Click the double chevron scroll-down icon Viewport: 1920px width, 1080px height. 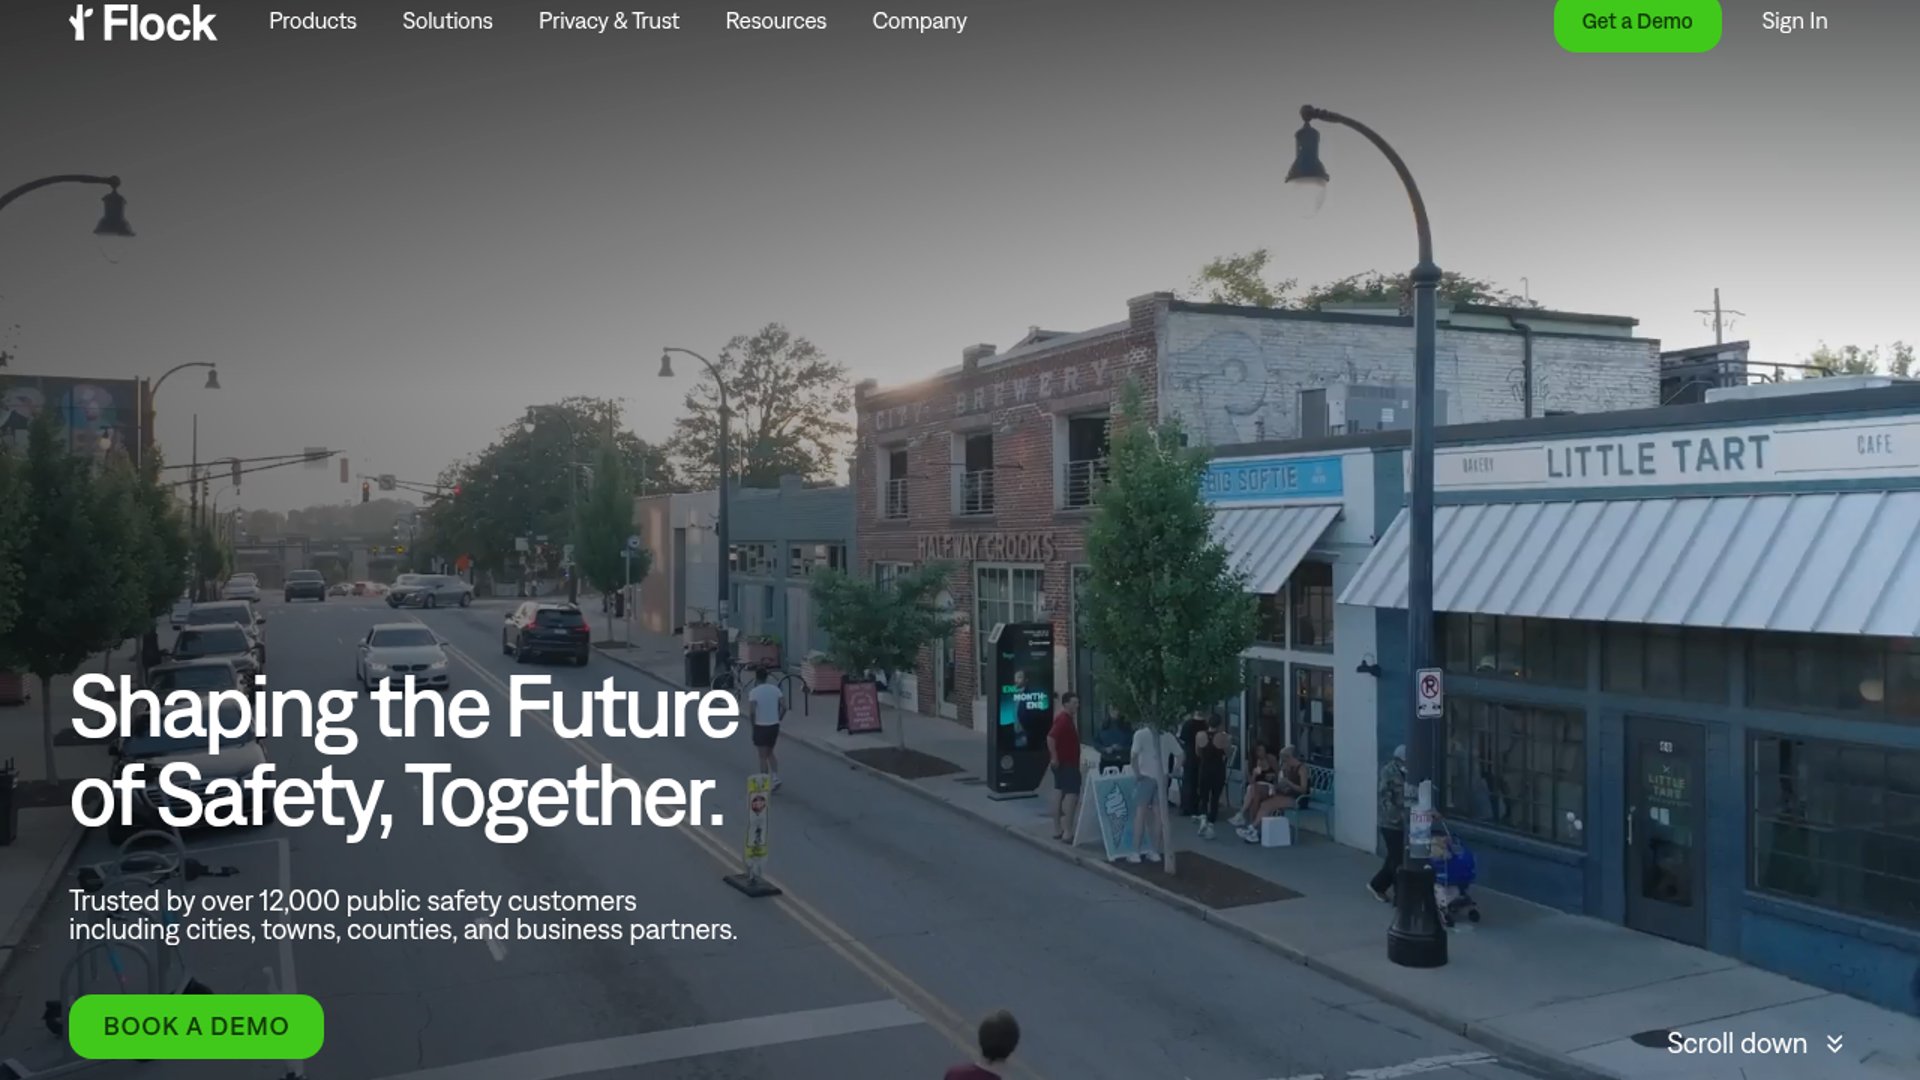tap(1834, 1044)
